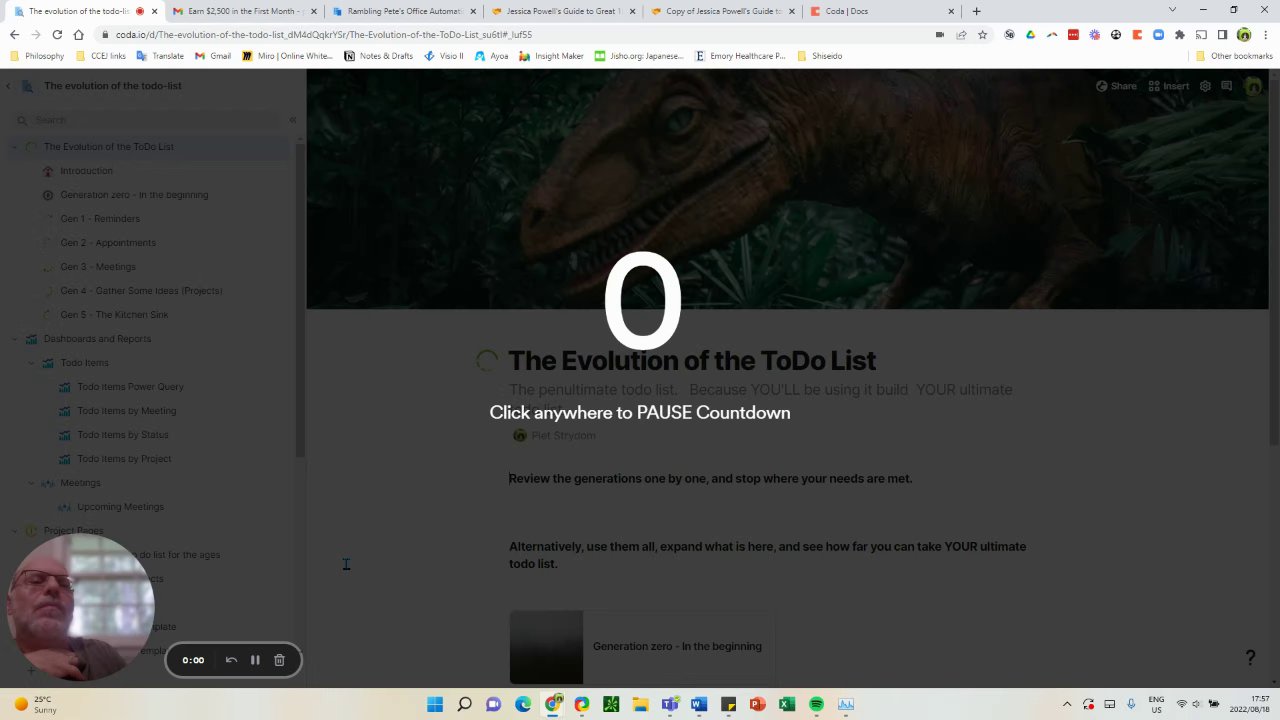Viewport: 1280px width, 720px height.
Task: Collapse Dashboards and Reports section
Action: 15,339
